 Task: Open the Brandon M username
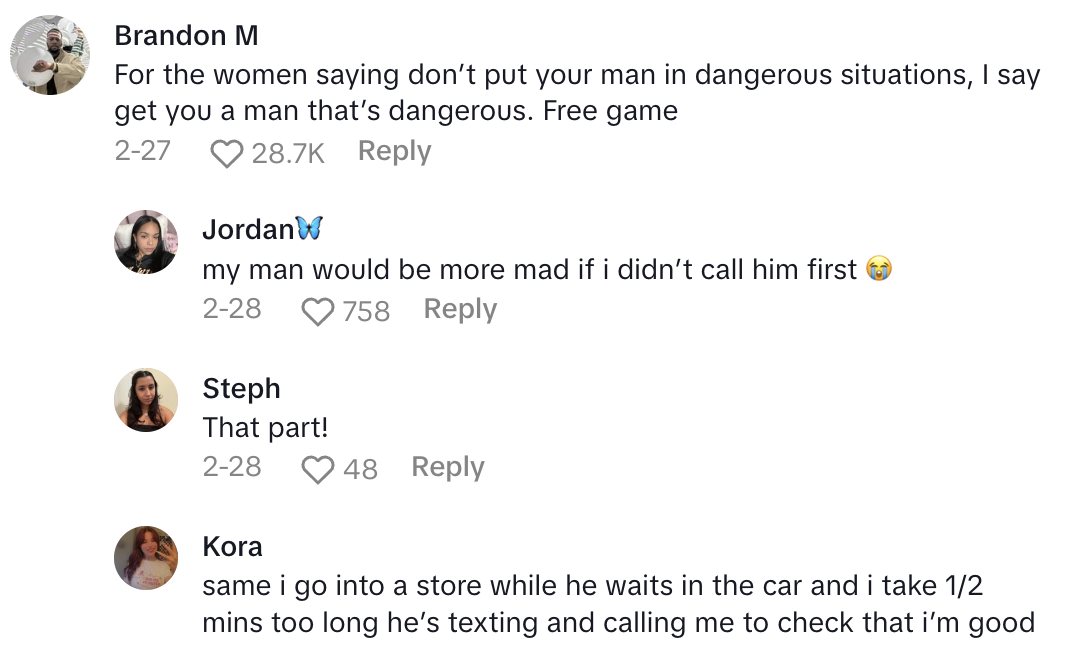coord(187,36)
